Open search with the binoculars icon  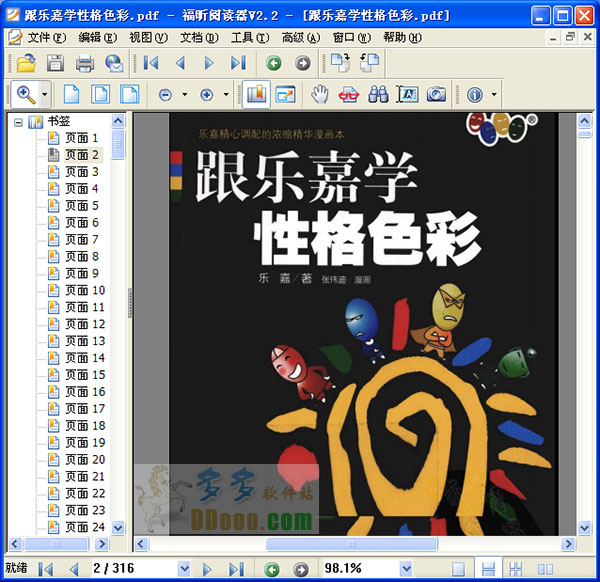(378, 94)
